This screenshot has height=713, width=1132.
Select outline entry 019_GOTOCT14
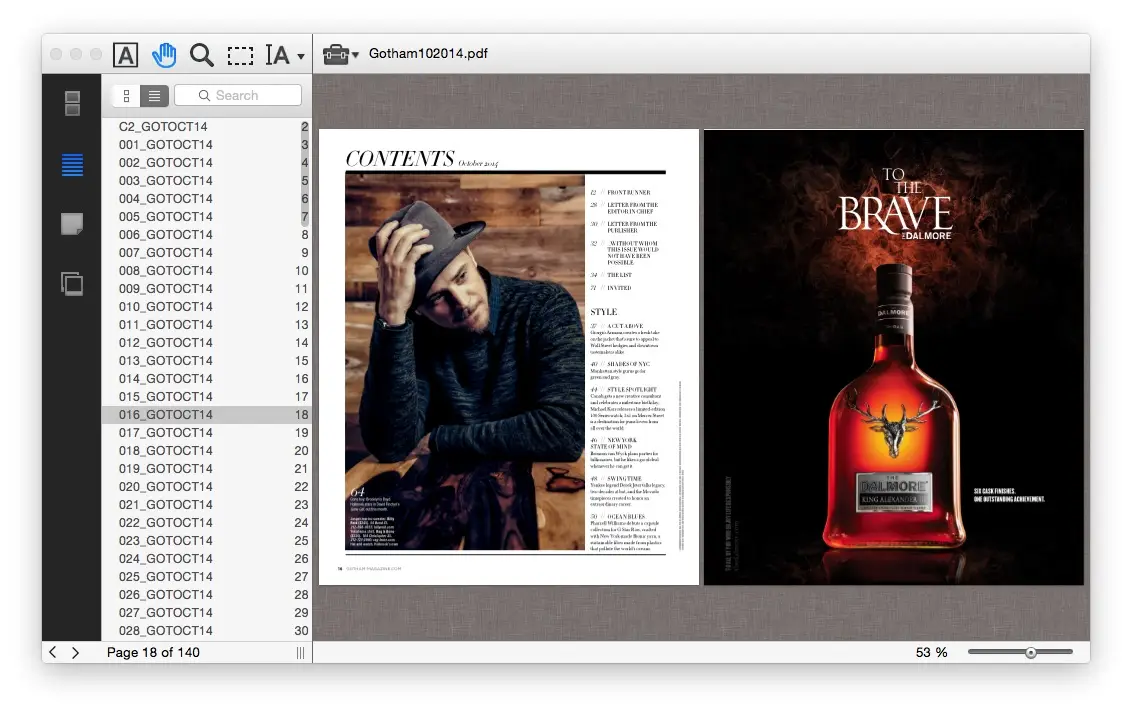click(x=206, y=469)
